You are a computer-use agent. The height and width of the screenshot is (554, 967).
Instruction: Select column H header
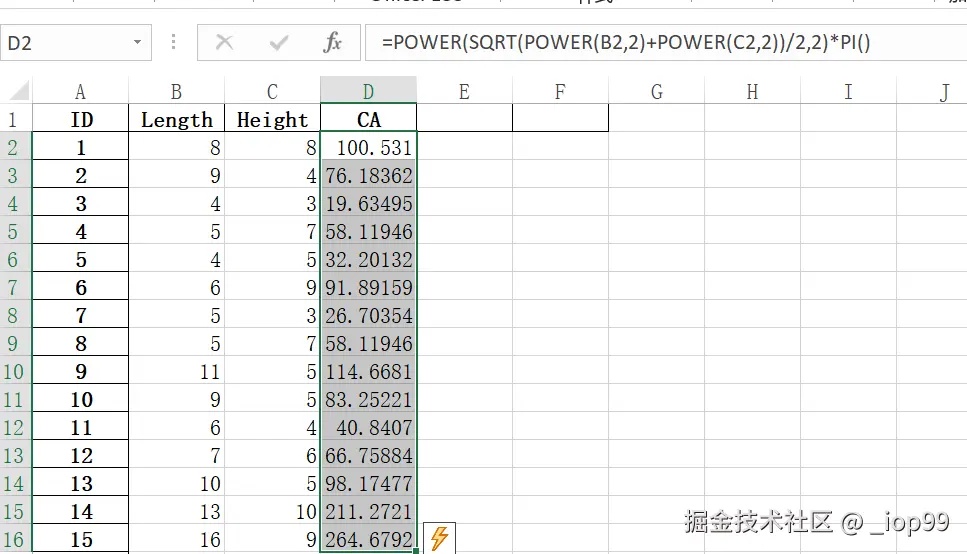click(x=752, y=91)
